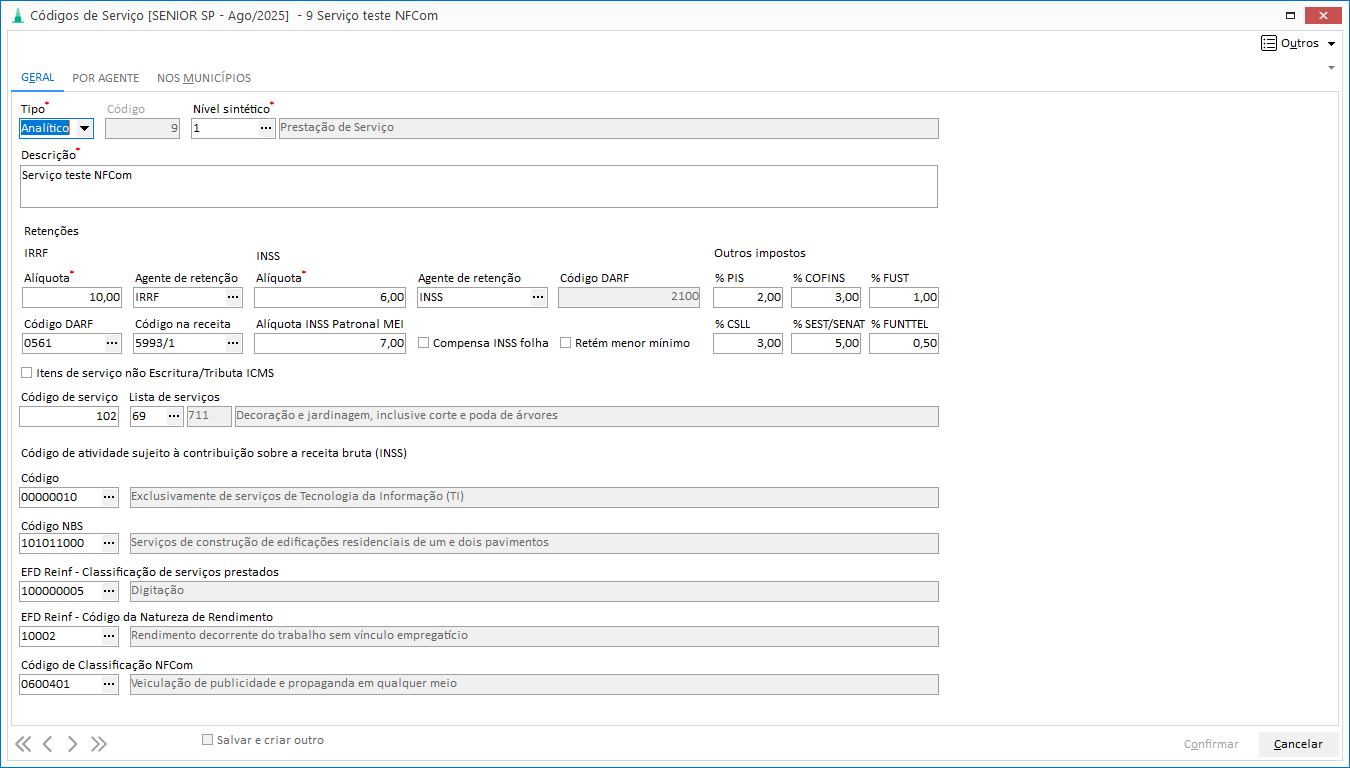
Task: Go to first record arrow
Action: pos(23,743)
